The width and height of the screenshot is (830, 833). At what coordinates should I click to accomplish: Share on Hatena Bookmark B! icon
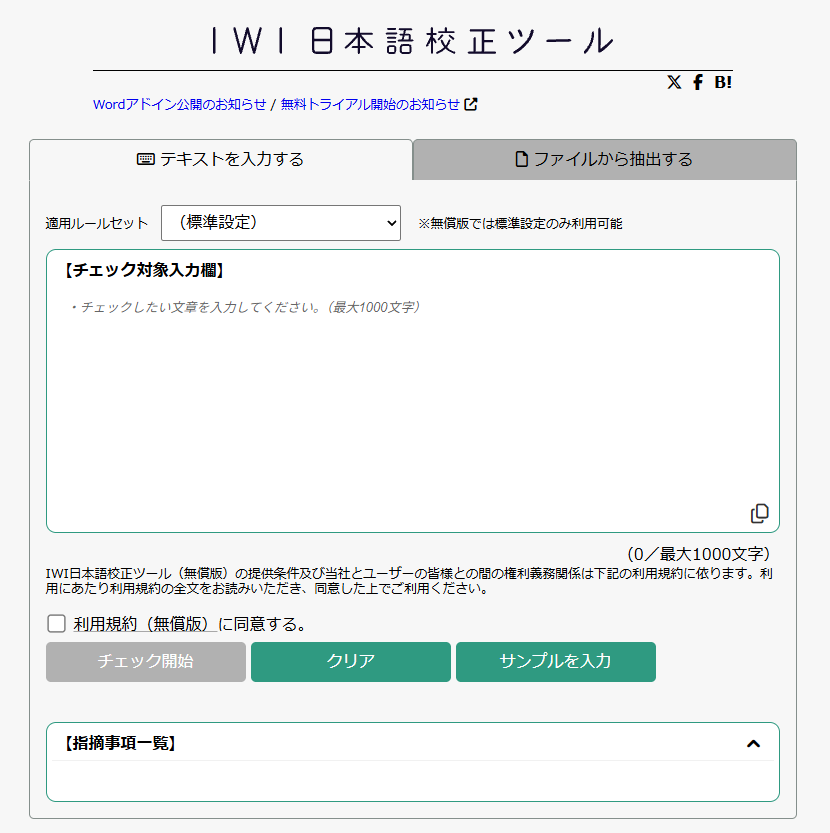[x=723, y=82]
